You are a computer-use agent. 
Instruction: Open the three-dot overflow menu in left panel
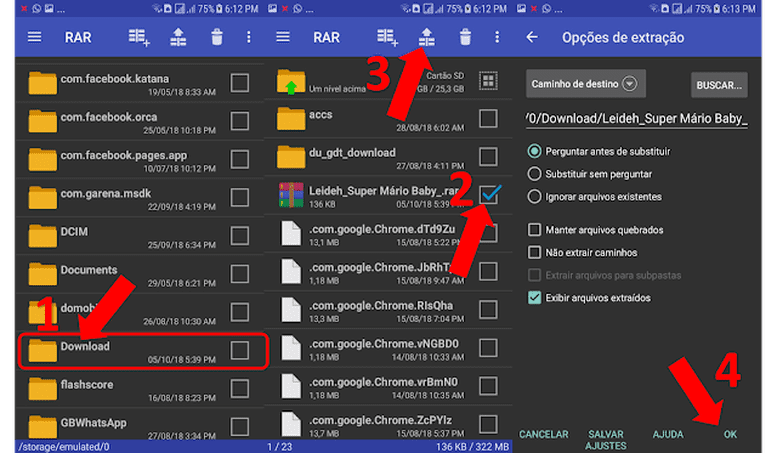click(x=249, y=38)
